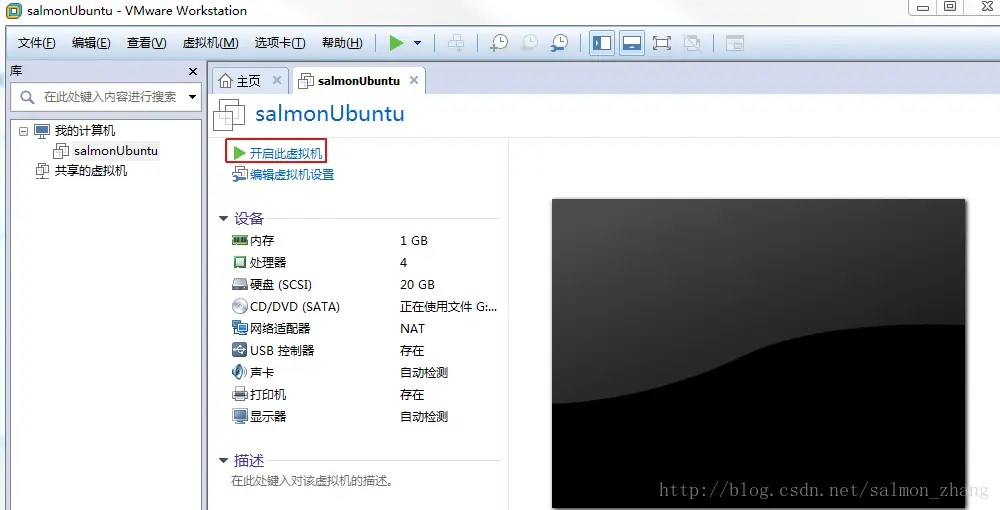Viewport: 1000px width, 510px height.
Task: Switch to the salmonUbuntu tab
Action: pos(358,81)
